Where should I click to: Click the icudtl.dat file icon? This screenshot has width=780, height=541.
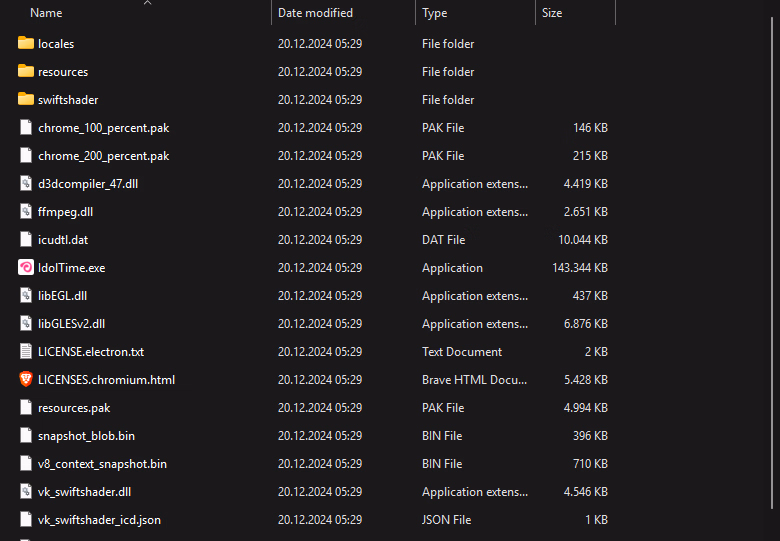[26, 240]
